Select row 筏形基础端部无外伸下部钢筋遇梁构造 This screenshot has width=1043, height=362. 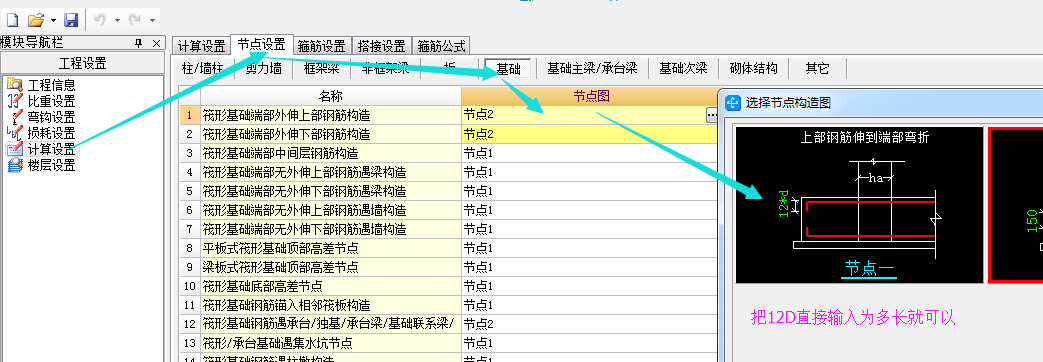coord(331,192)
